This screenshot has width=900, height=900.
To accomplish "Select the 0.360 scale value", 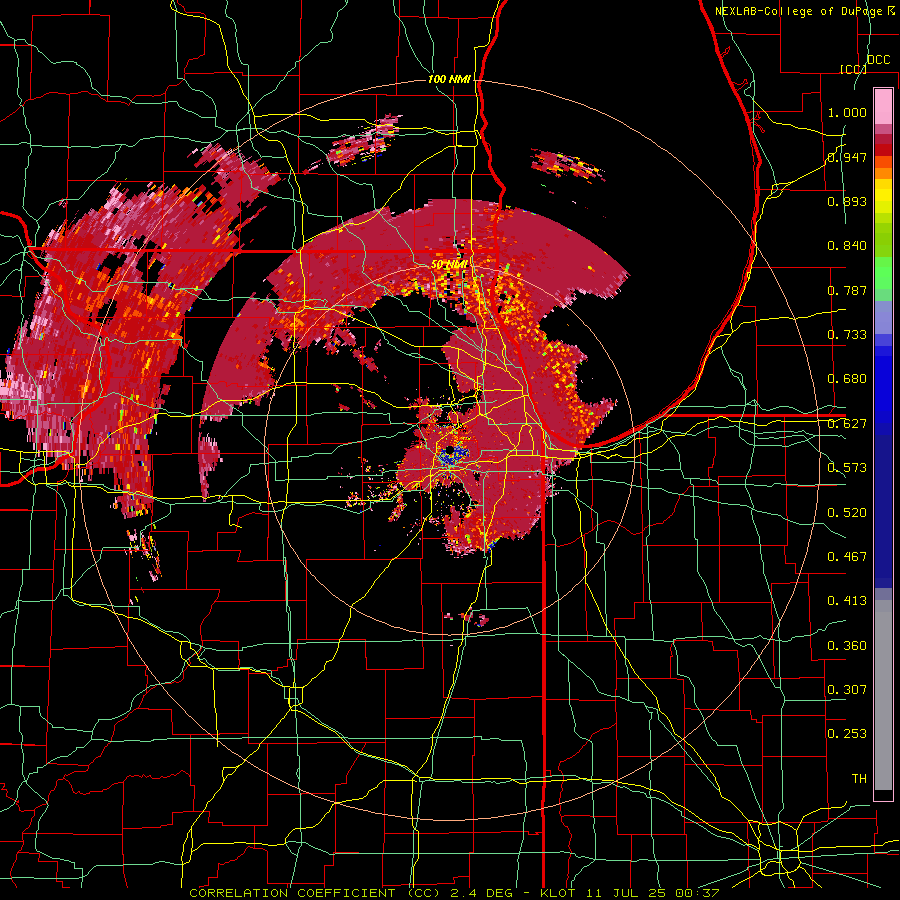I will click(x=847, y=646).
